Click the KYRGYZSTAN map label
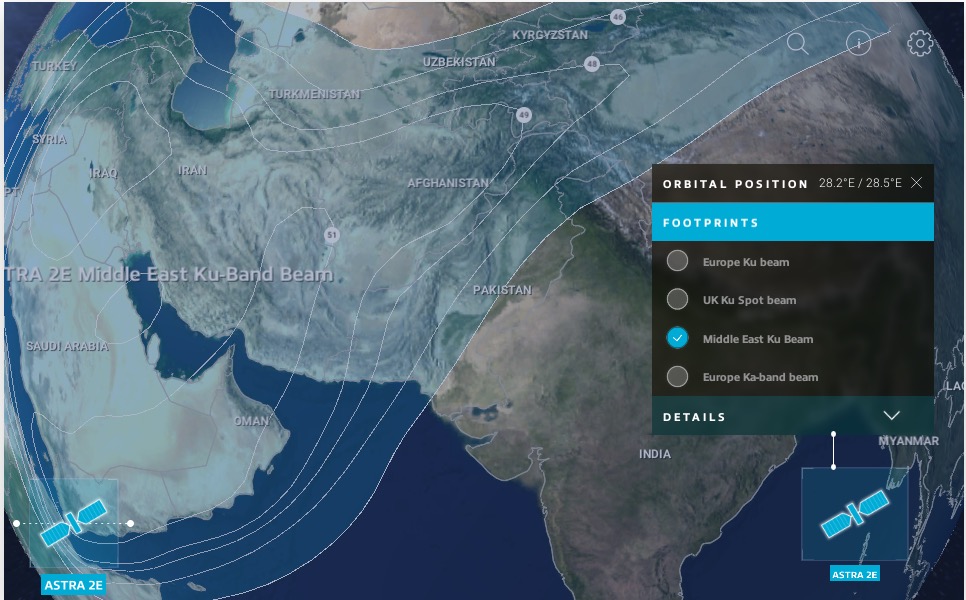Viewport: 966px width, 600px height. 550,35
